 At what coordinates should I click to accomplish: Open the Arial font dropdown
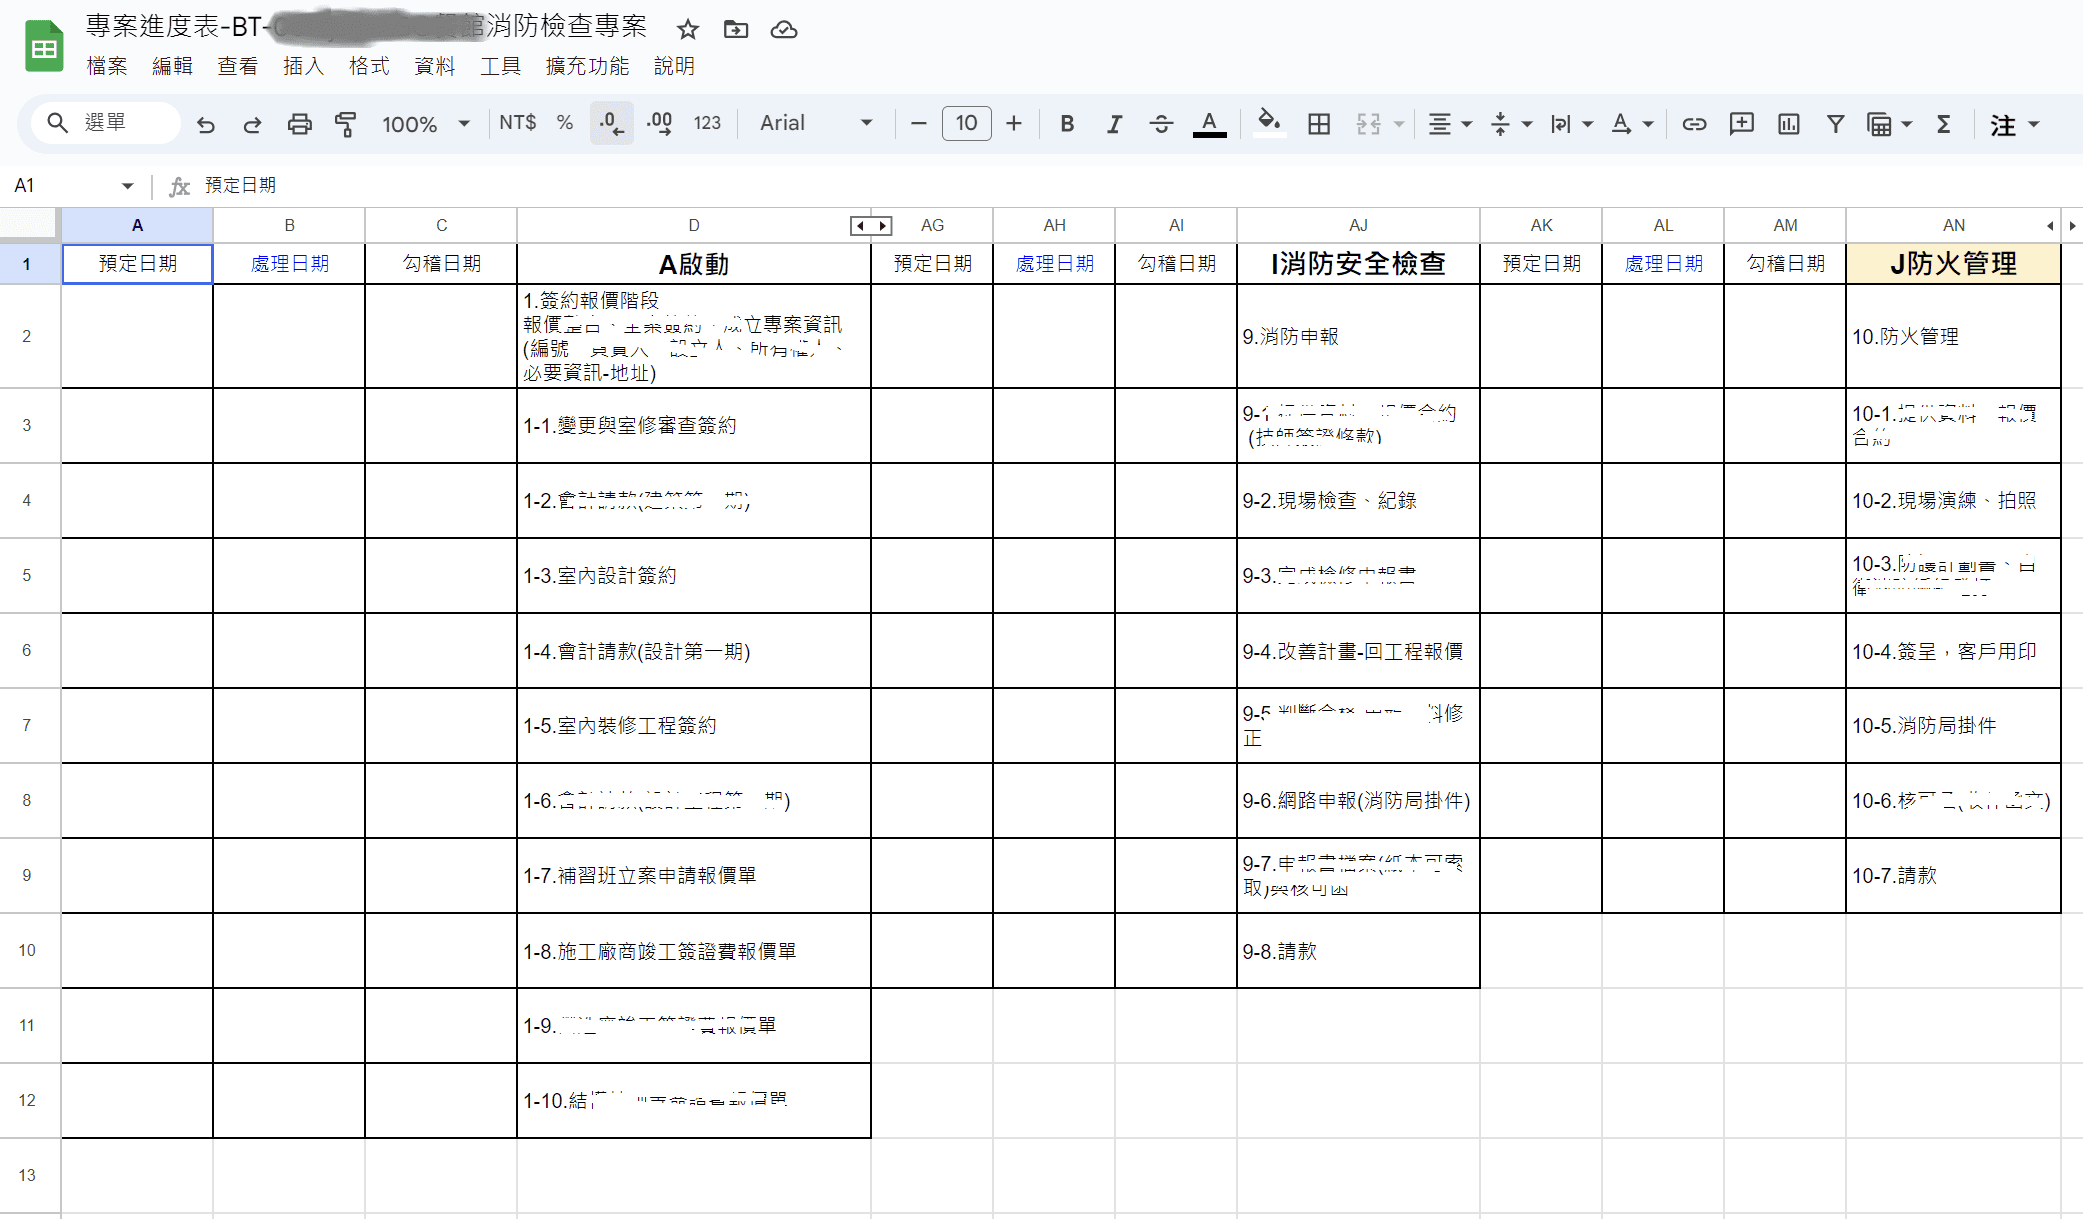[x=815, y=124]
